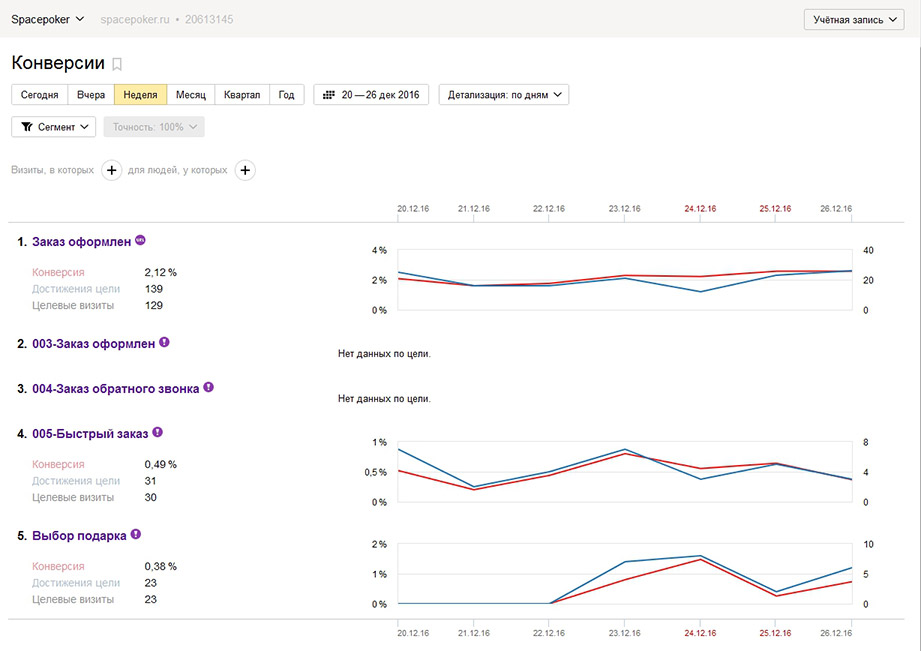Click the badge icon beside 'Заказ оформлен'
The width and height of the screenshot is (921, 651).
pyautogui.click(x=140, y=240)
